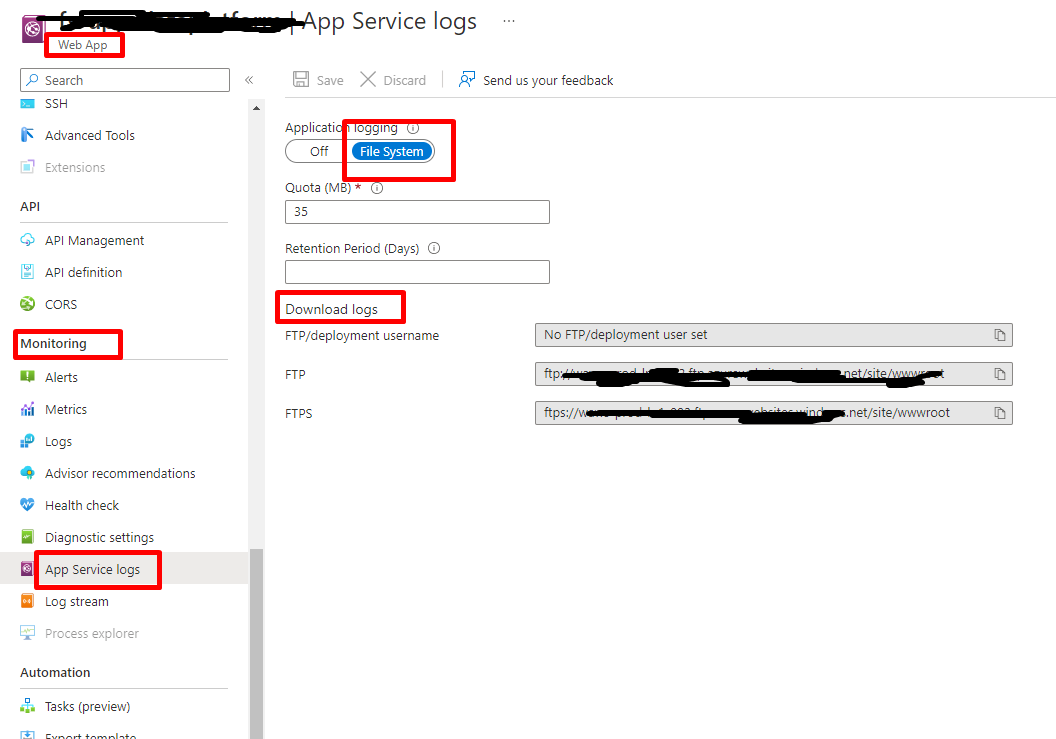
Task: Click the Log stream icon
Action: 27,601
